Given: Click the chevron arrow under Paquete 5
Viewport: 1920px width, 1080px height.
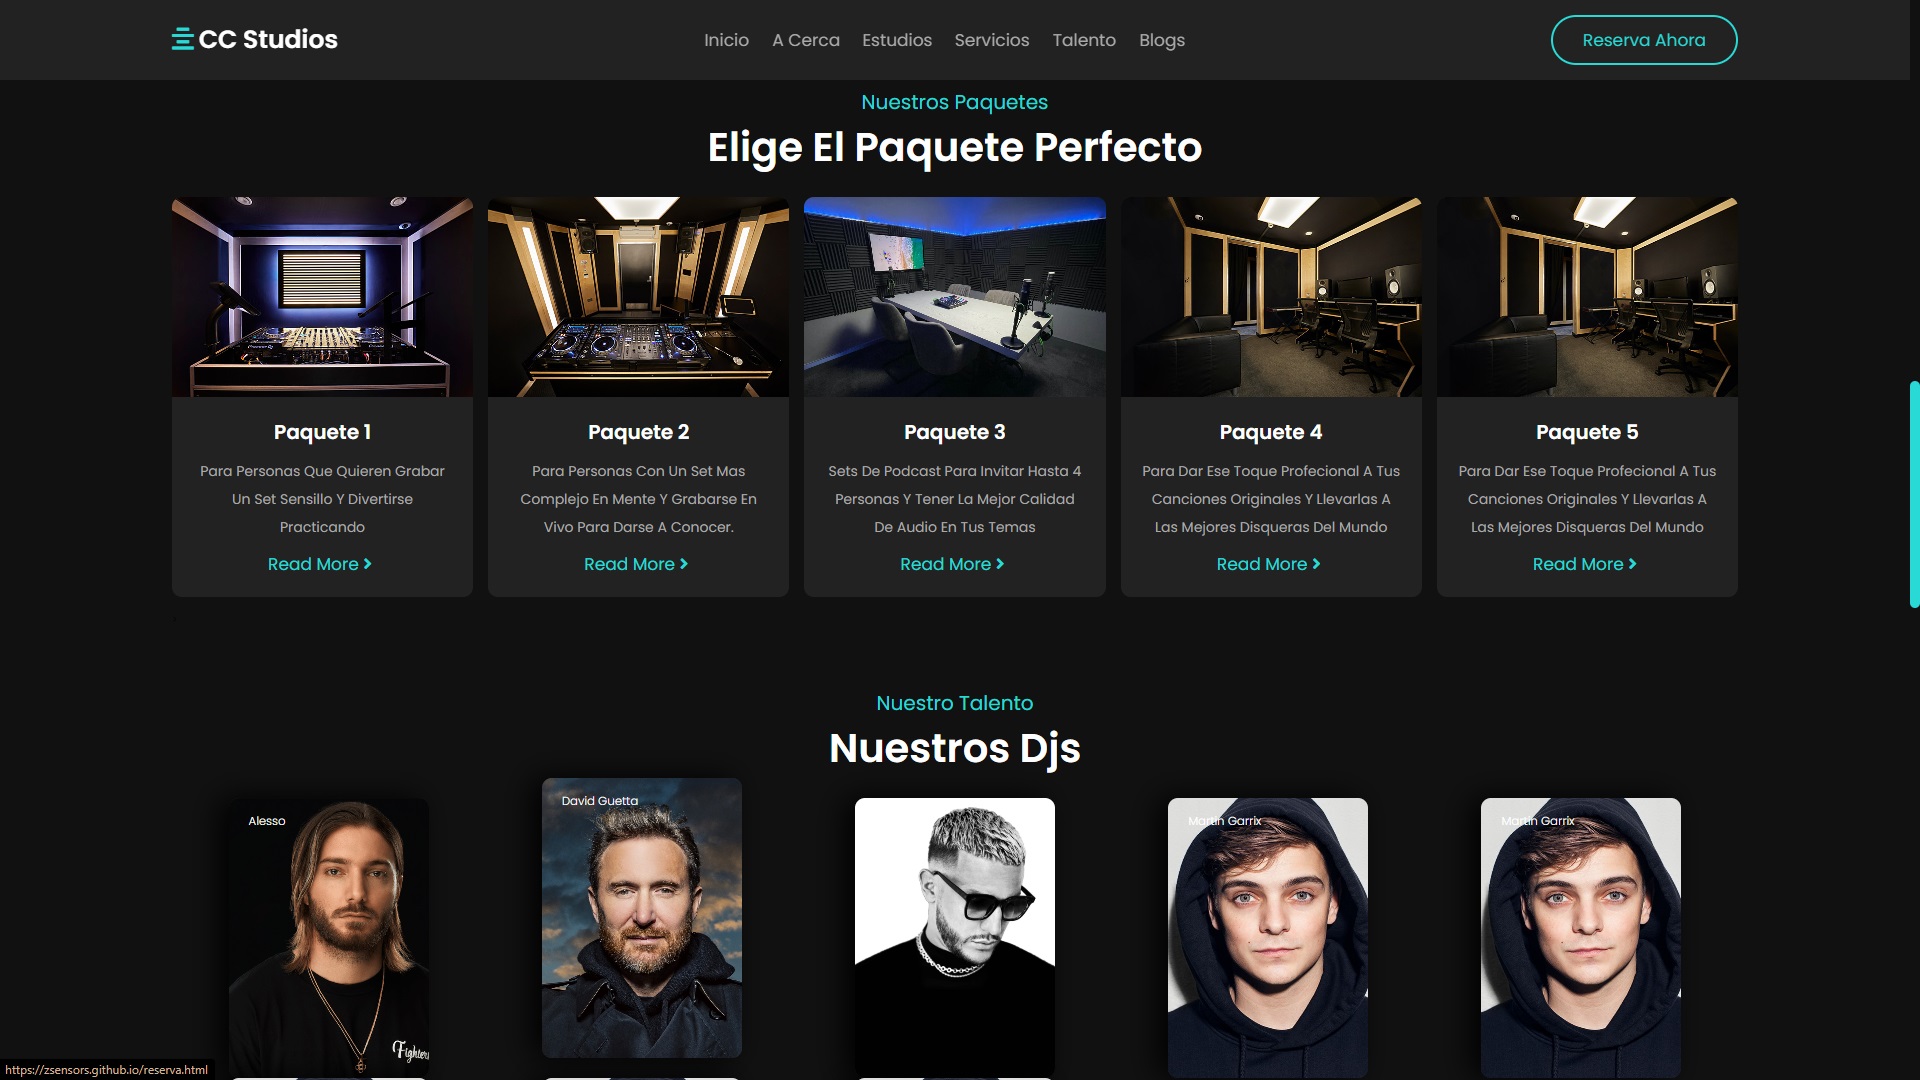Looking at the screenshot, I should click(1632, 564).
